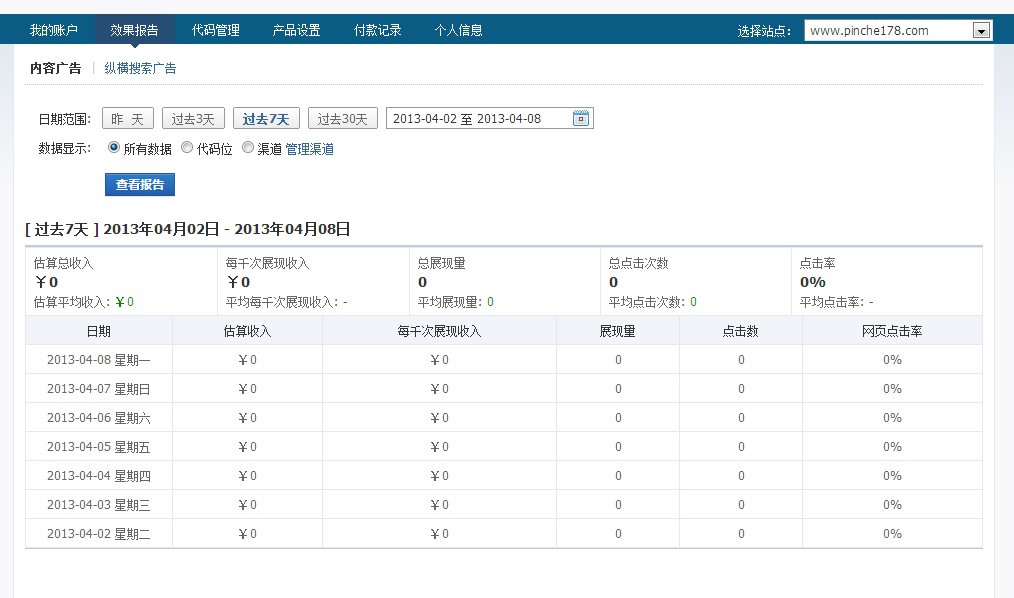Set date range to 过去3天
The height and width of the screenshot is (598, 1014).
(x=193, y=119)
